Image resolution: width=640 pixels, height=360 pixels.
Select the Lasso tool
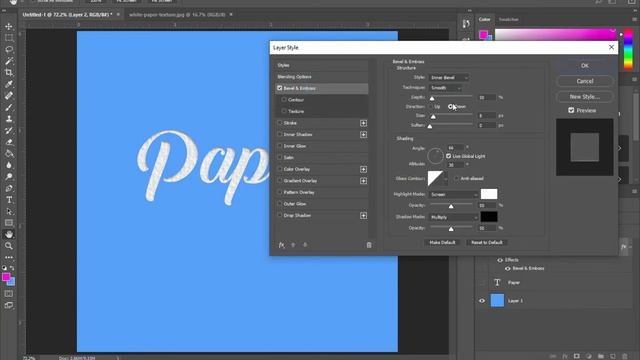coord(9,49)
